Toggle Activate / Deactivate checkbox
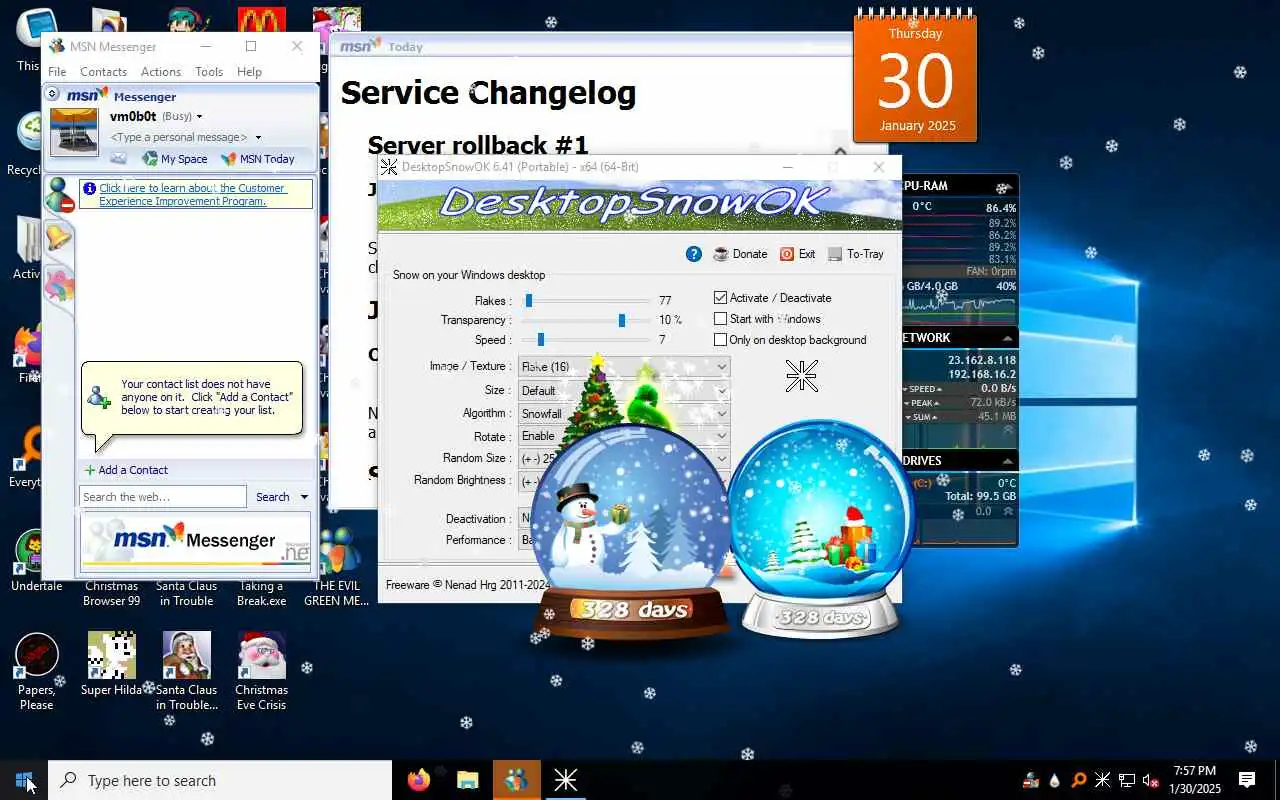The image size is (1280, 800). coord(720,298)
